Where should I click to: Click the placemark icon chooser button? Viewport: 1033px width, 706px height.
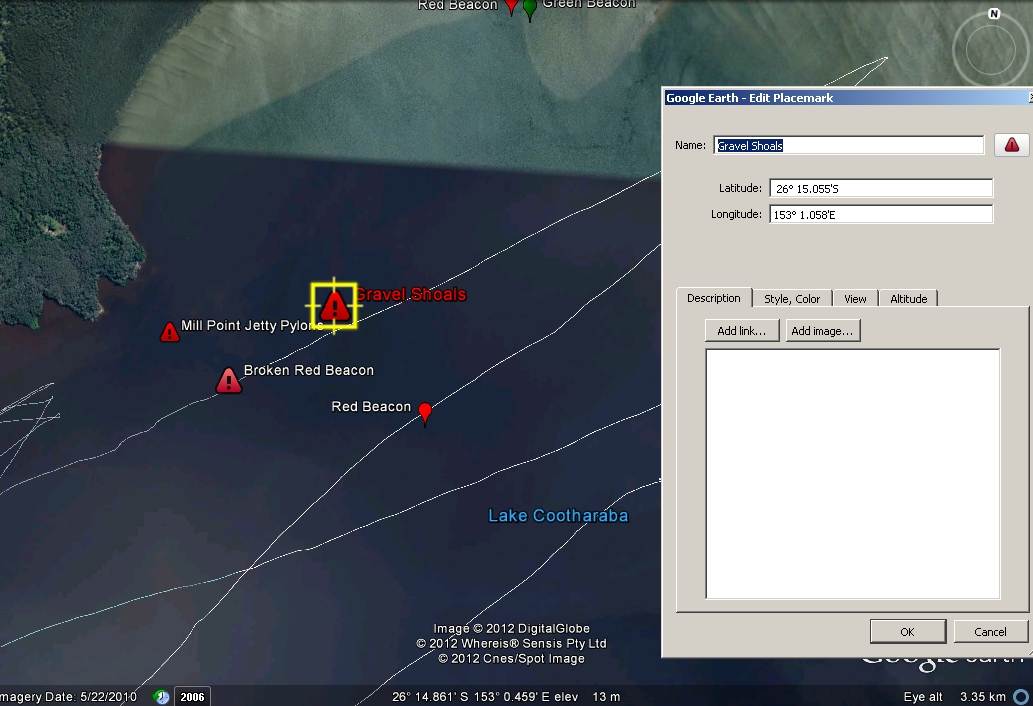[x=1011, y=145]
